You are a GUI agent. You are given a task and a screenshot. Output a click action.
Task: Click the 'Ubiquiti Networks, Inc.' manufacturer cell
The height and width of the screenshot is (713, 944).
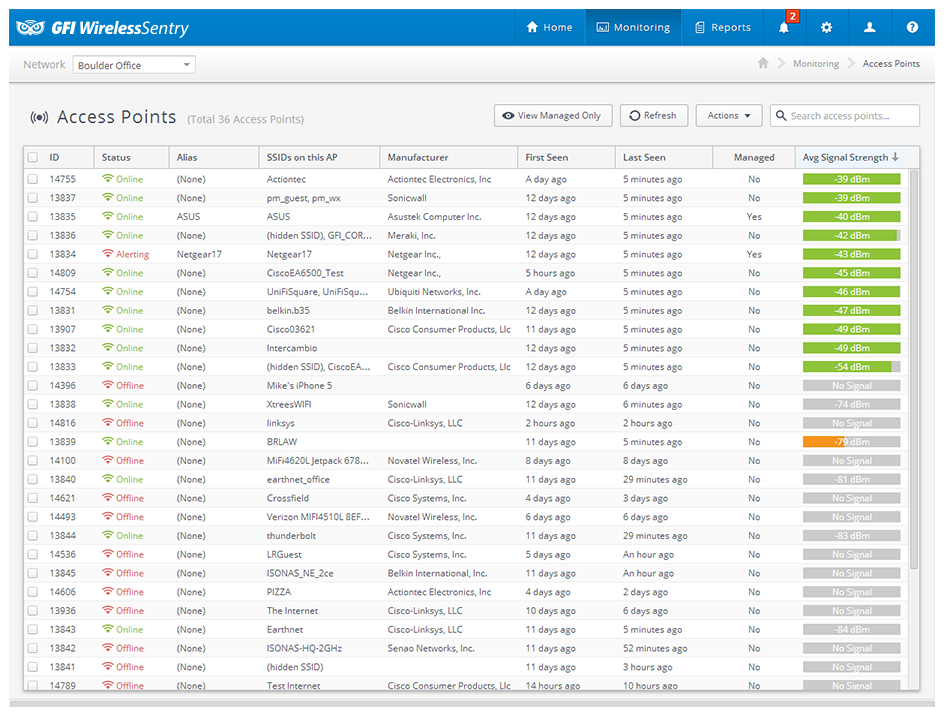[x=433, y=291]
